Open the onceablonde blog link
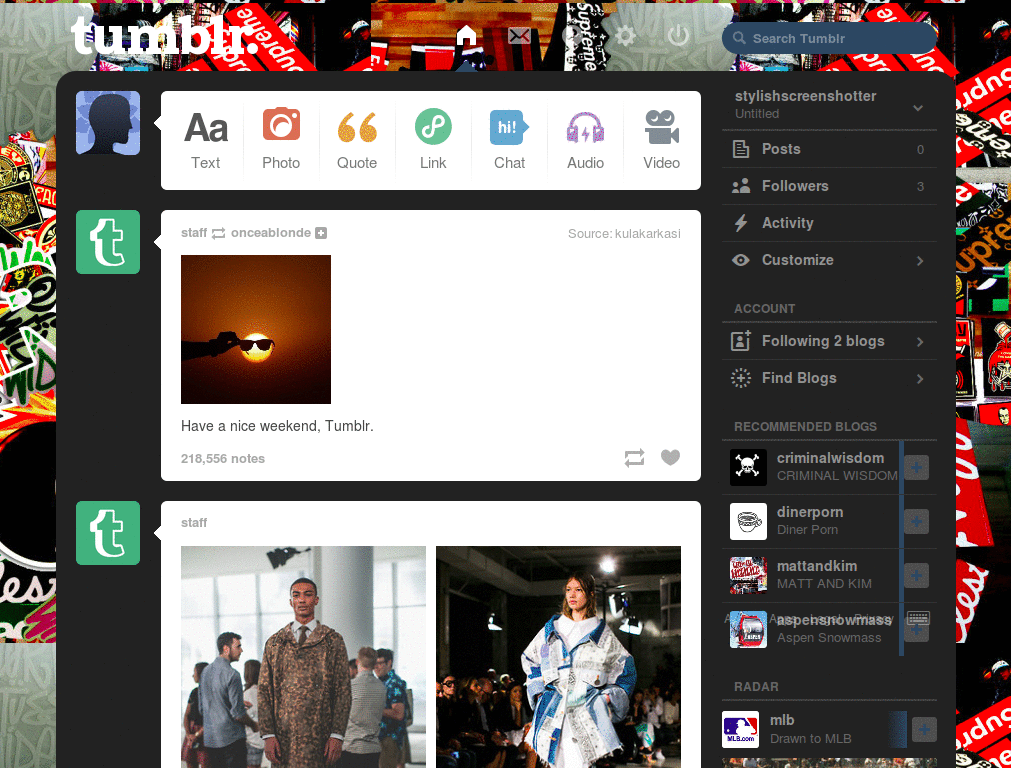Image resolution: width=1024 pixels, height=768 pixels. point(270,233)
